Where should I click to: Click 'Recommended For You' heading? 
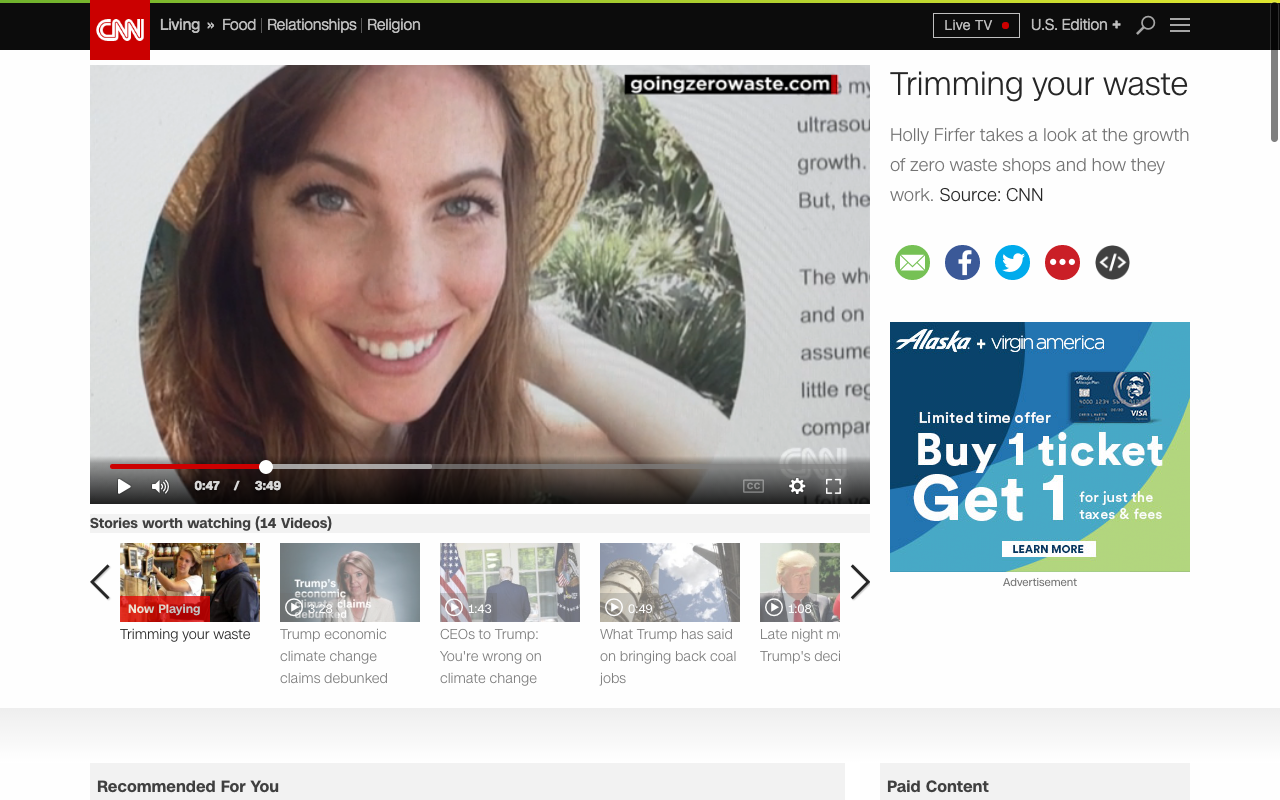[x=188, y=786]
